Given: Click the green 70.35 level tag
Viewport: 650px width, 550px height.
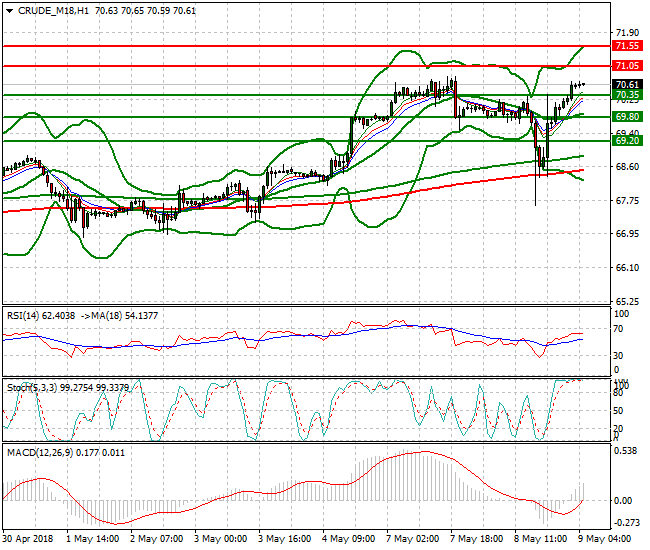Looking at the screenshot, I should [627, 95].
